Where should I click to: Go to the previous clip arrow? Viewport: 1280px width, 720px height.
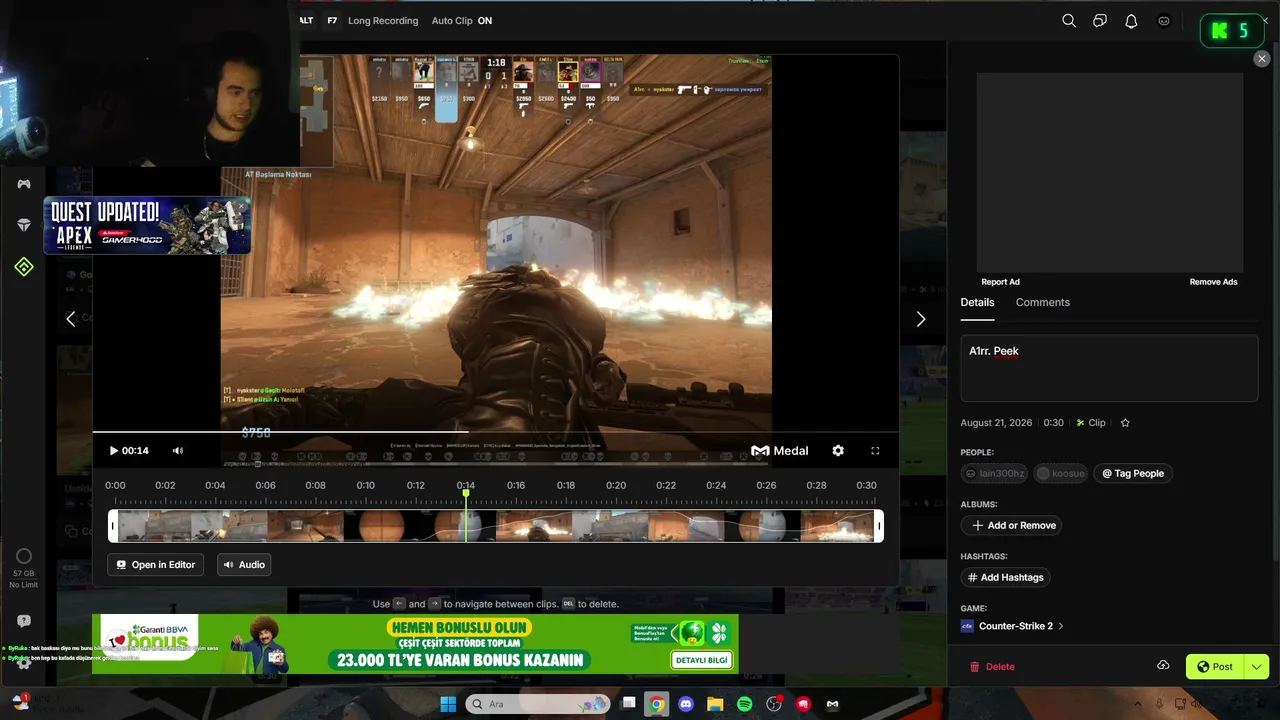point(70,319)
